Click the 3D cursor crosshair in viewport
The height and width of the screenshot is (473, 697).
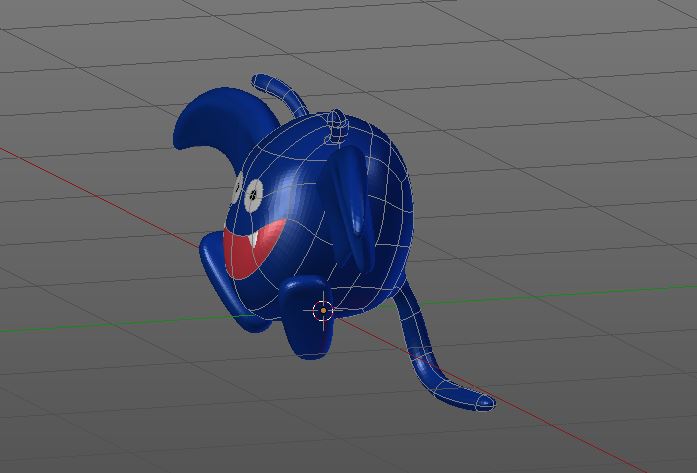323,310
